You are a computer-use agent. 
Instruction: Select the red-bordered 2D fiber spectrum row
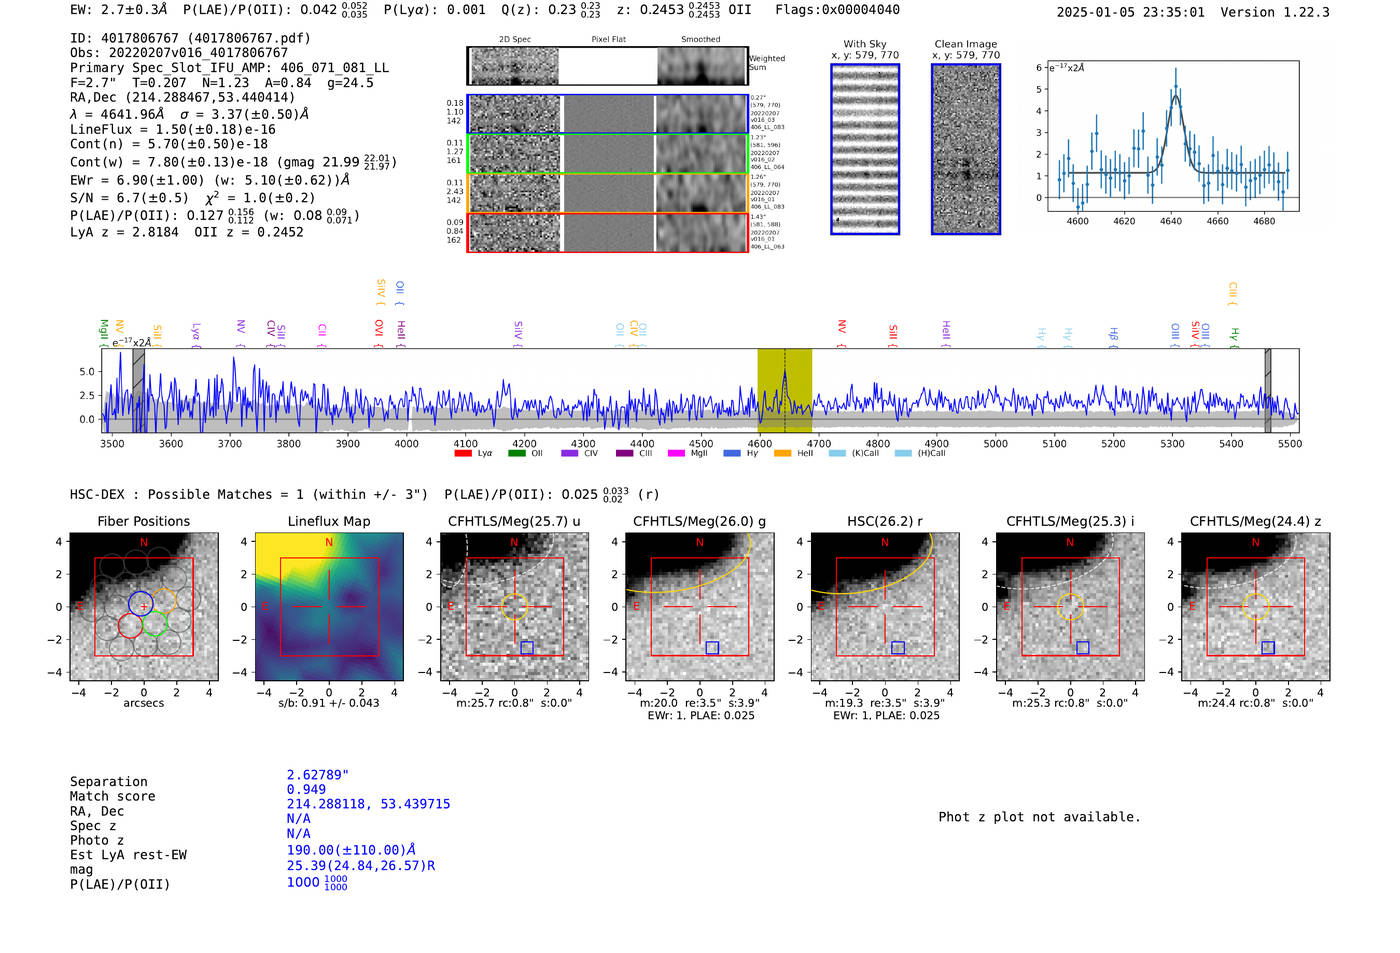coord(607,232)
